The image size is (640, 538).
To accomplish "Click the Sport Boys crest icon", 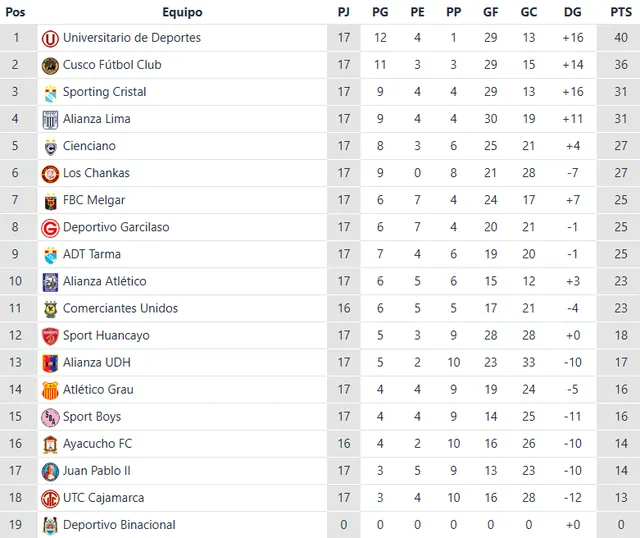I will pos(50,416).
